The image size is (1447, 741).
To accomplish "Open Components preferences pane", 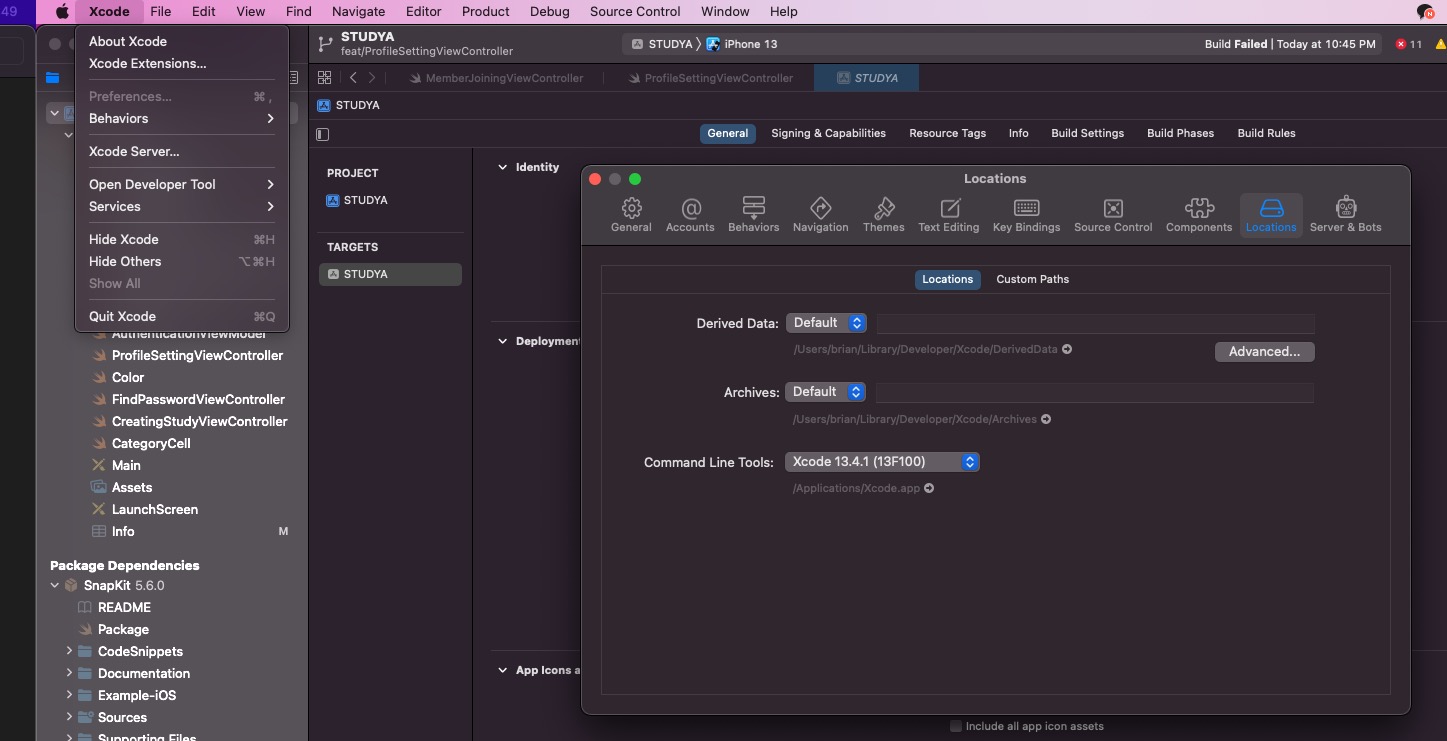I will pyautogui.click(x=1199, y=214).
